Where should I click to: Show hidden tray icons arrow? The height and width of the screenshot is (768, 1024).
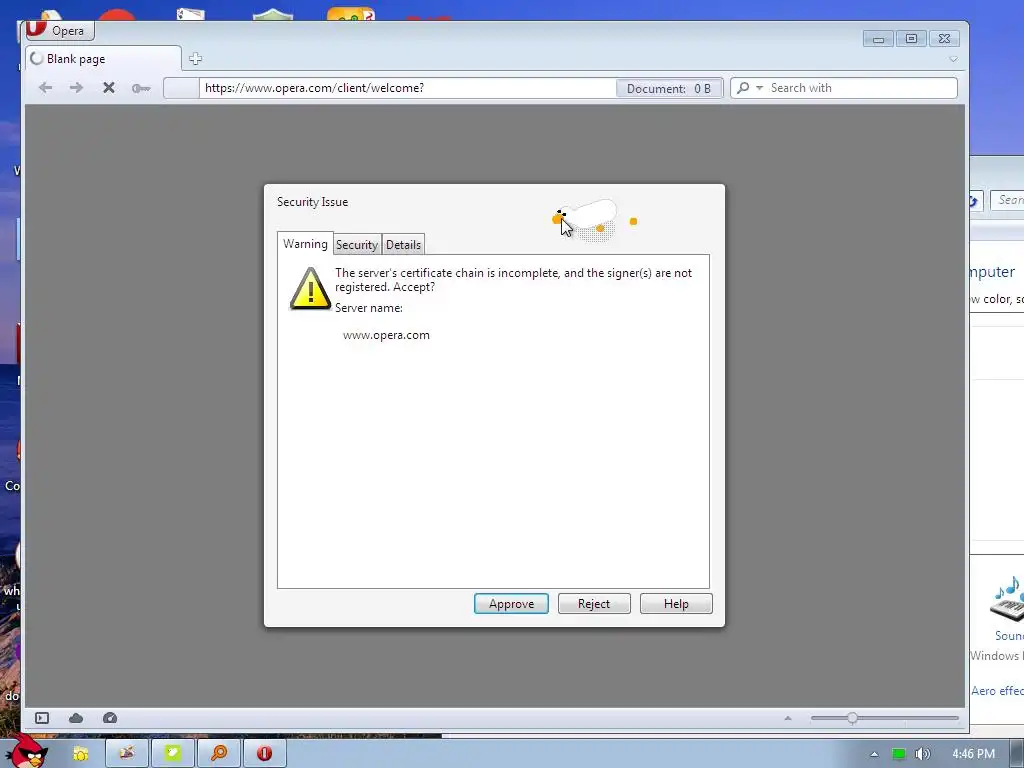point(874,754)
